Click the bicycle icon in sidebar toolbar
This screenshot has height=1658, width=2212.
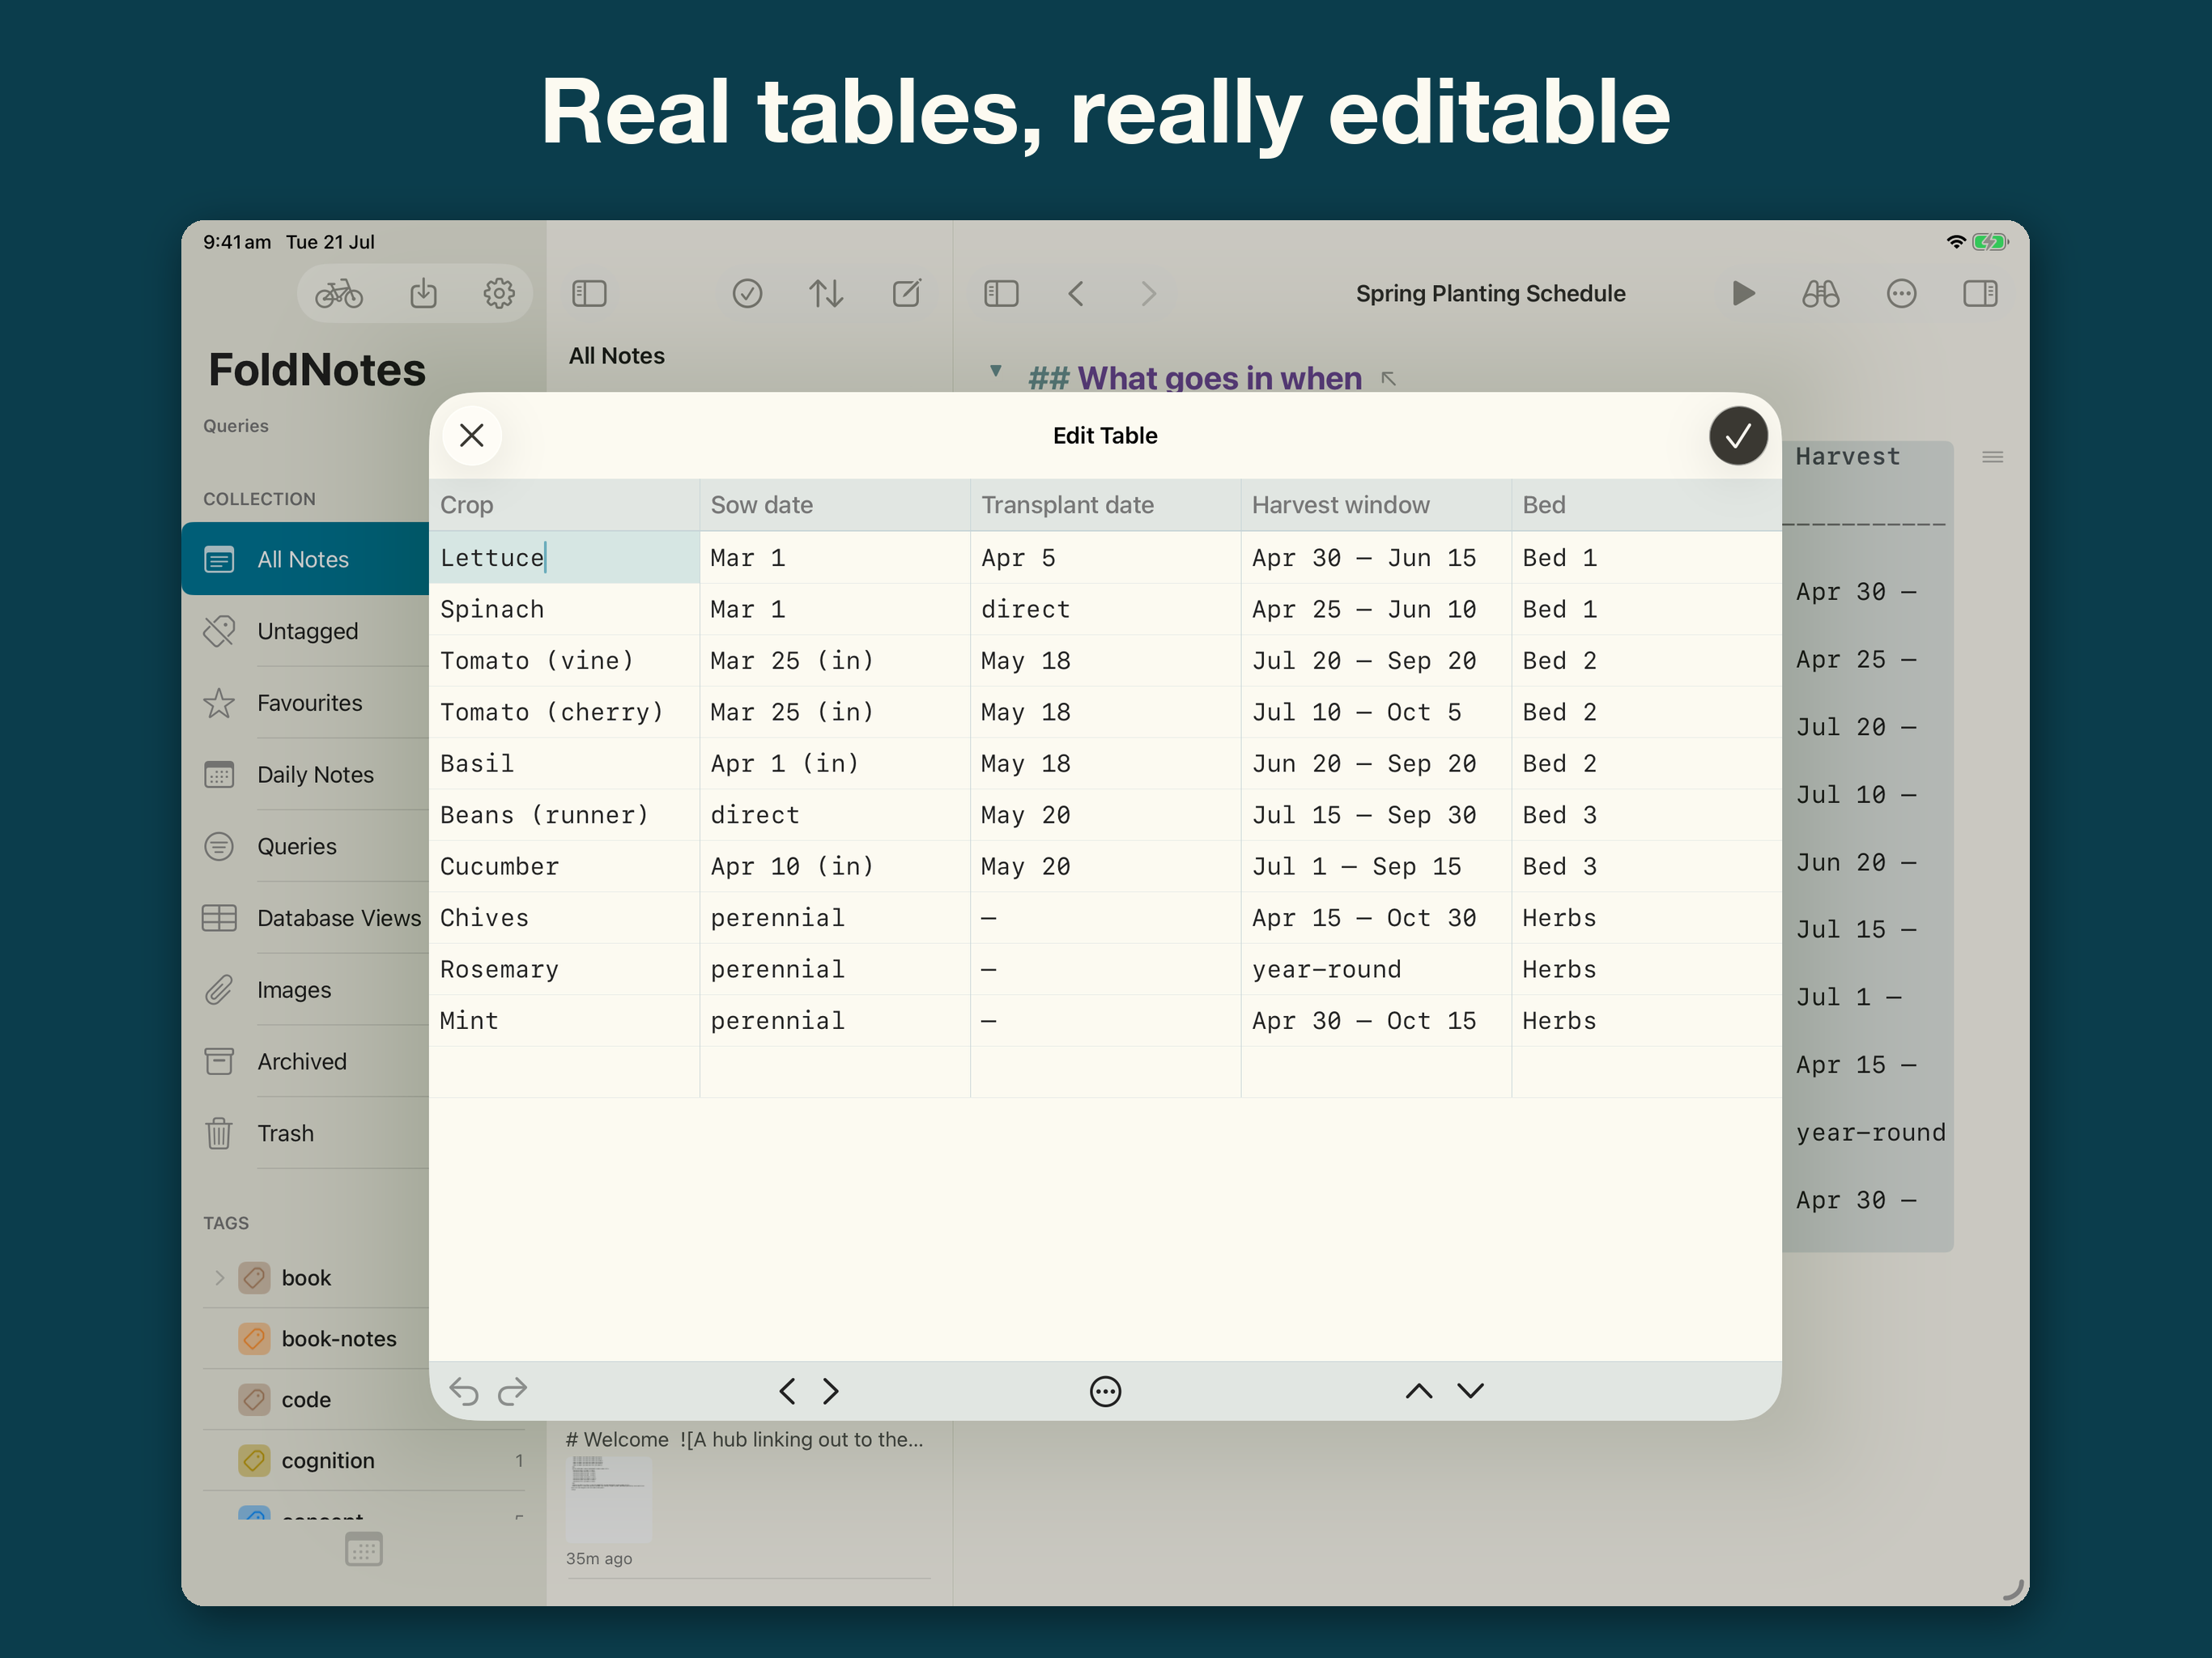[x=339, y=294]
